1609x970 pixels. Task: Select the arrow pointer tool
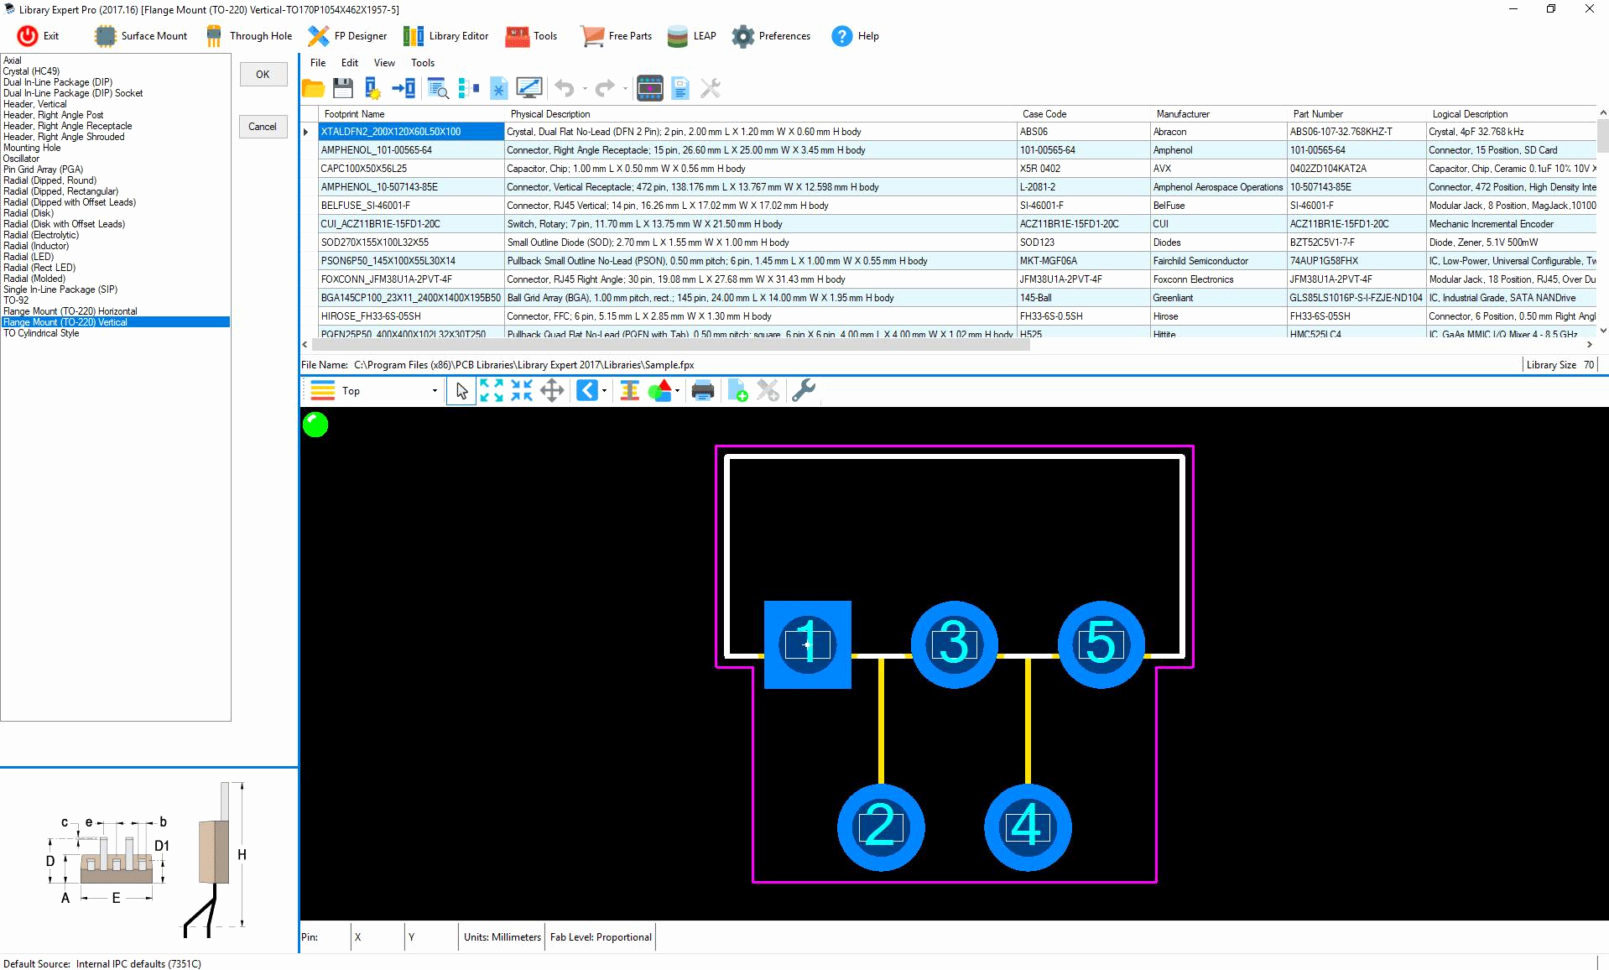(461, 391)
